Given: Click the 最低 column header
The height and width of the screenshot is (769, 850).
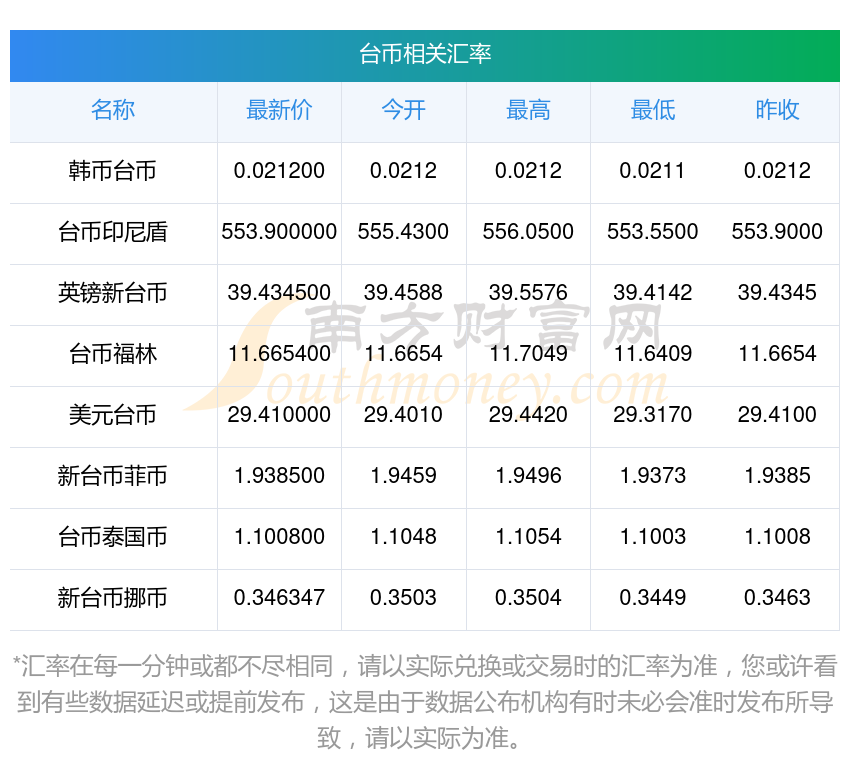Looking at the screenshot, I should coord(653,110).
